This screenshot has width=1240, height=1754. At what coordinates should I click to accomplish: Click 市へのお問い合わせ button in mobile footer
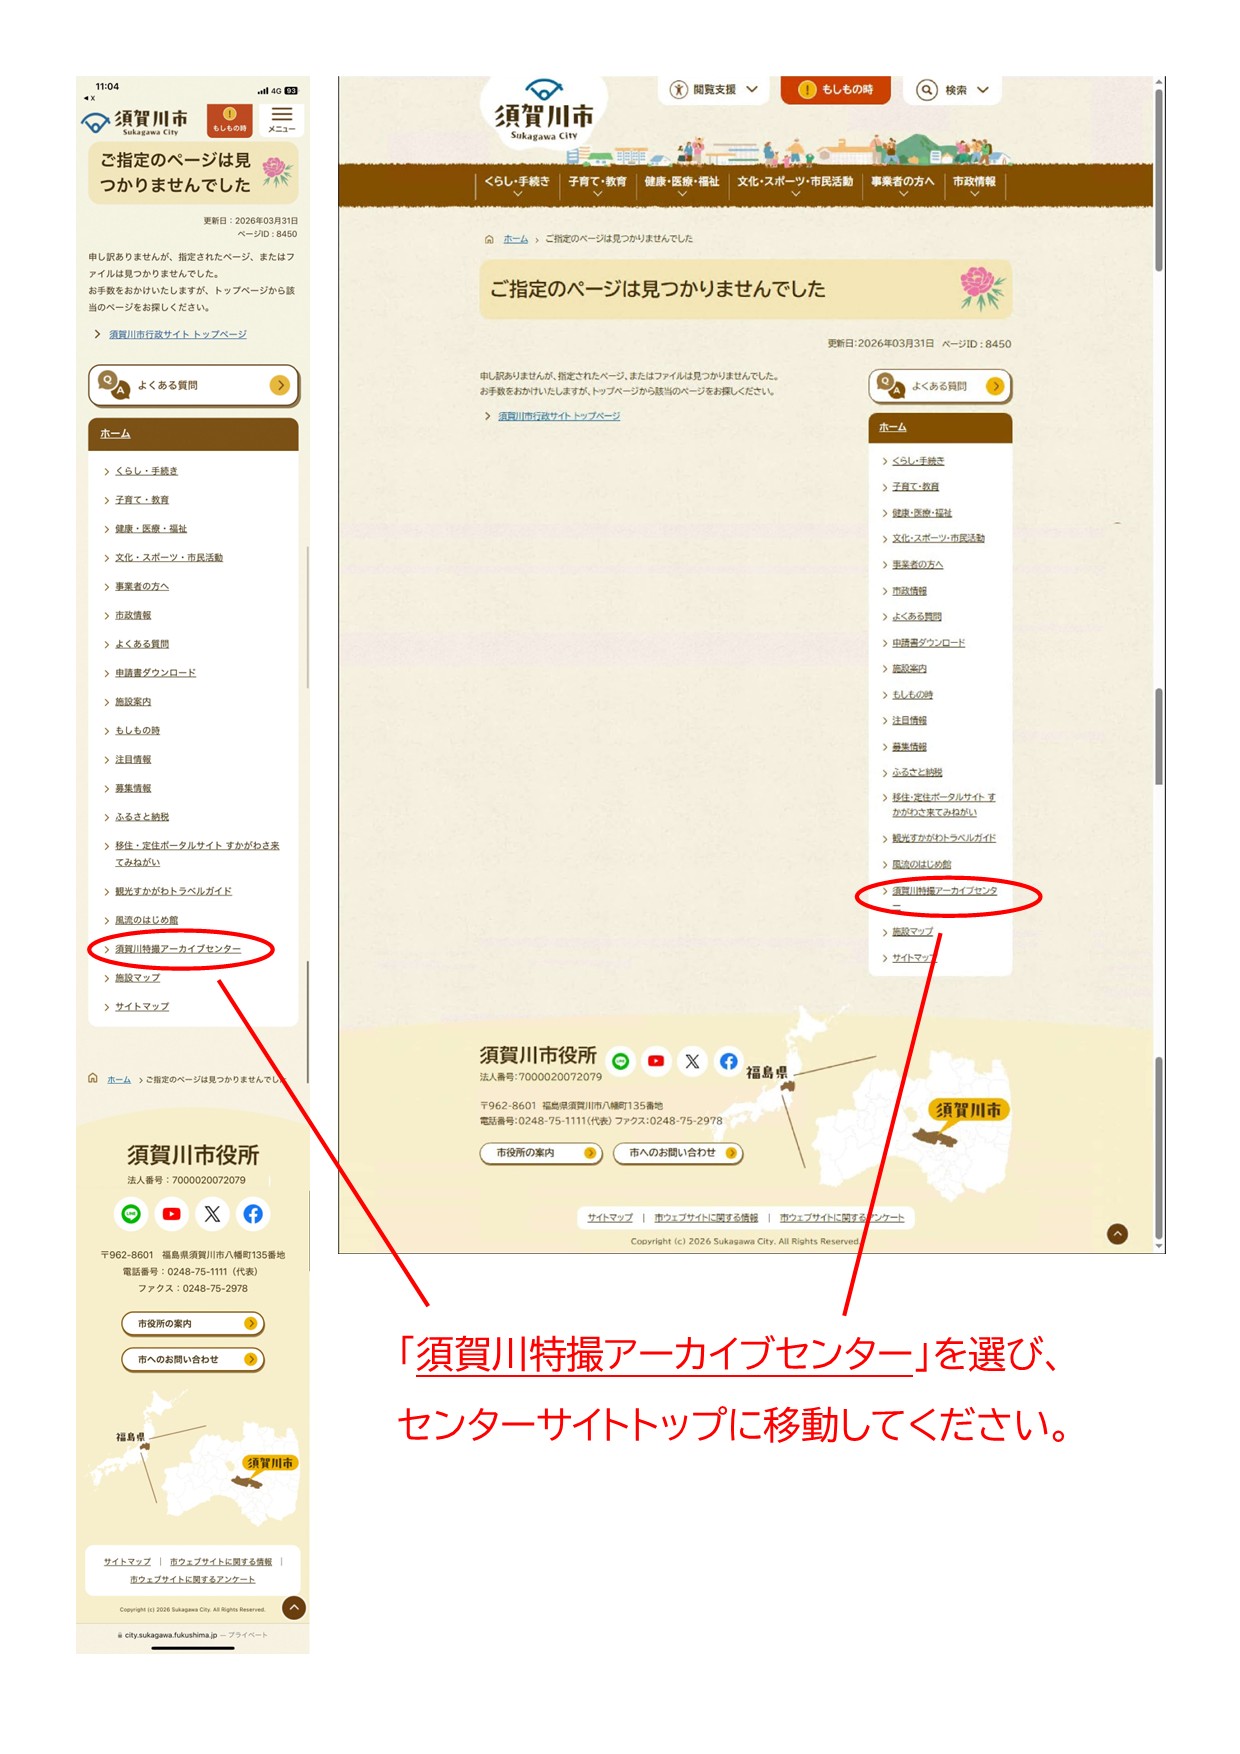click(193, 1359)
